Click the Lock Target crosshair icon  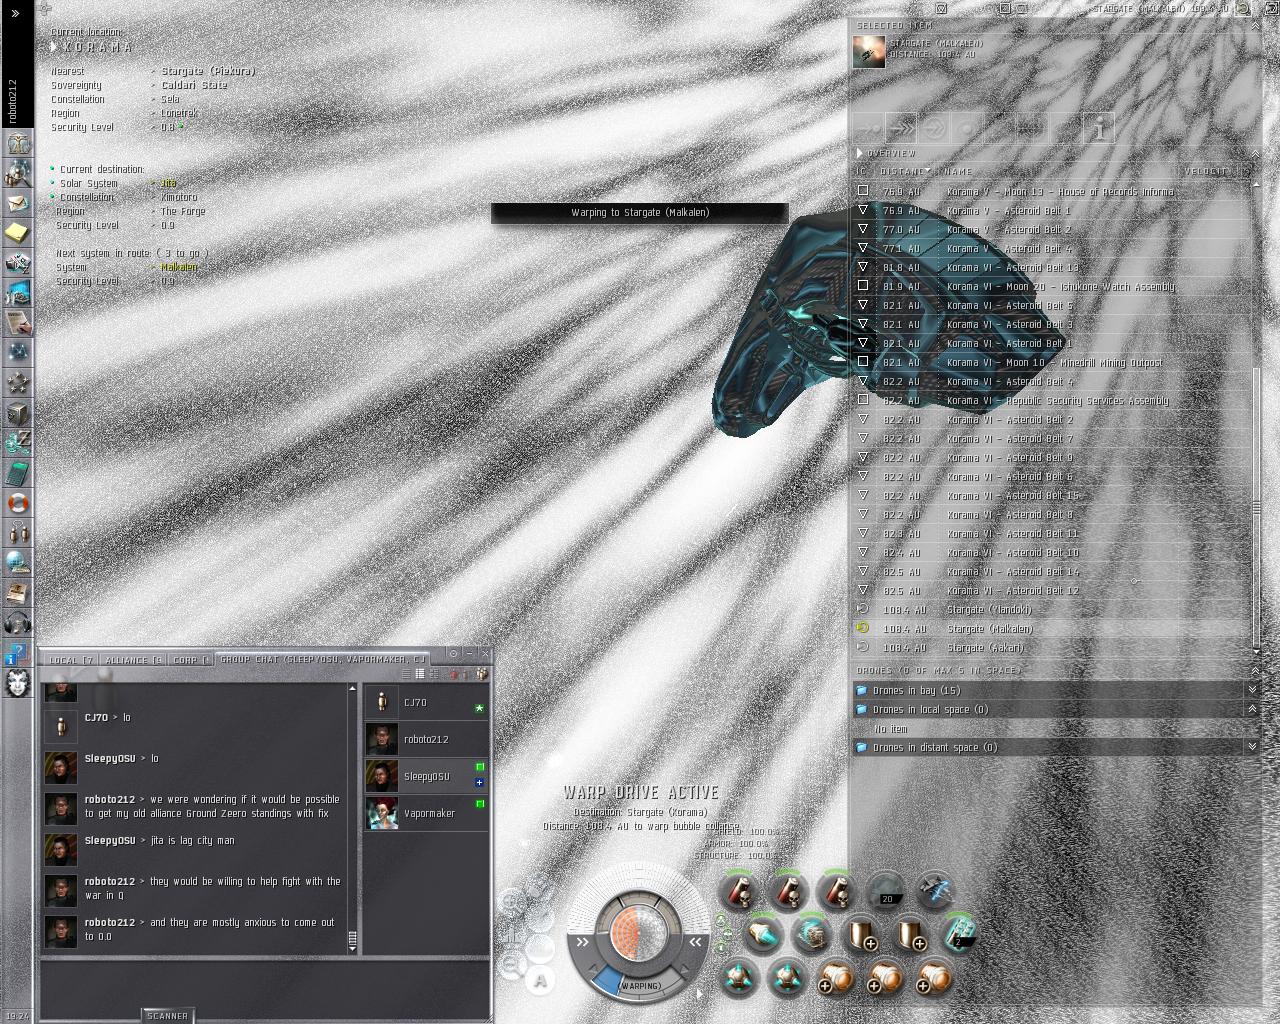pyautogui.click(x=1033, y=128)
